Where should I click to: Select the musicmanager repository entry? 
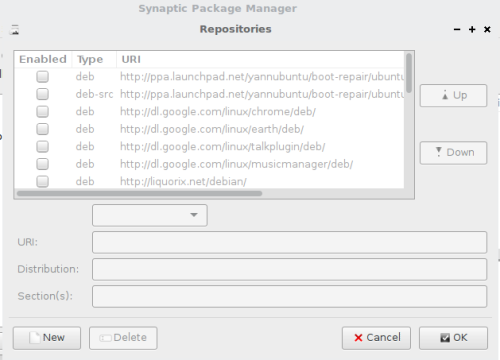point(209,164)
